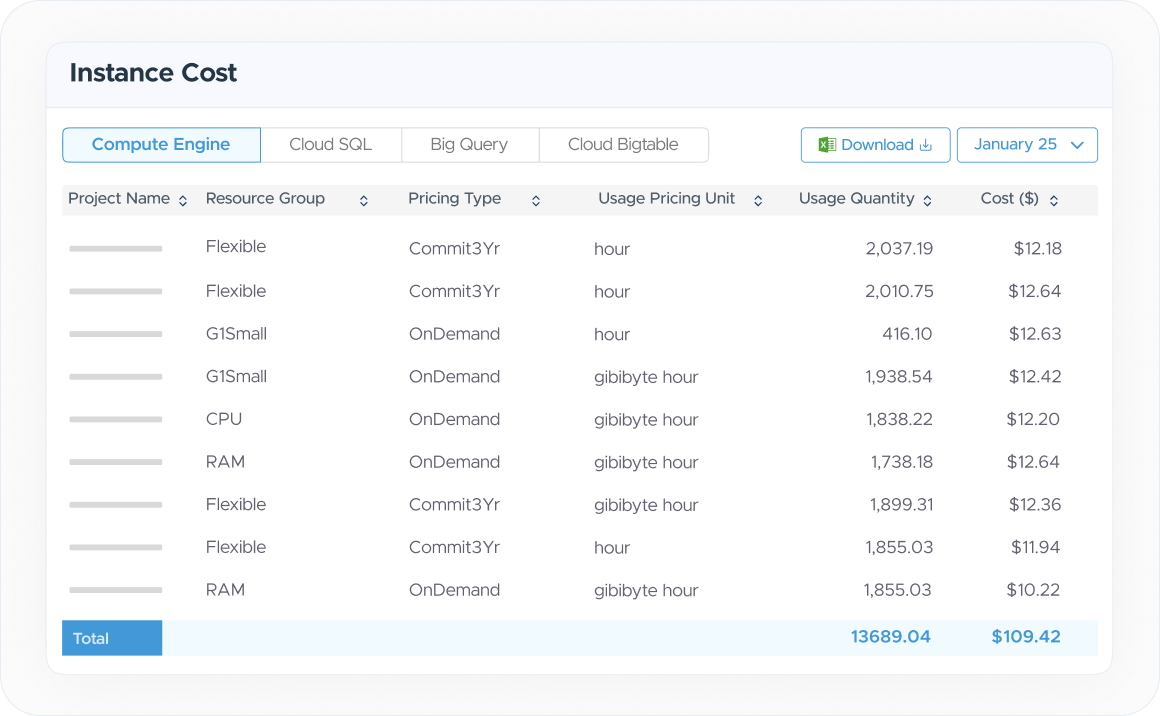Sort by the Cost ($) sort arrows

click(x=1054, y=200)
